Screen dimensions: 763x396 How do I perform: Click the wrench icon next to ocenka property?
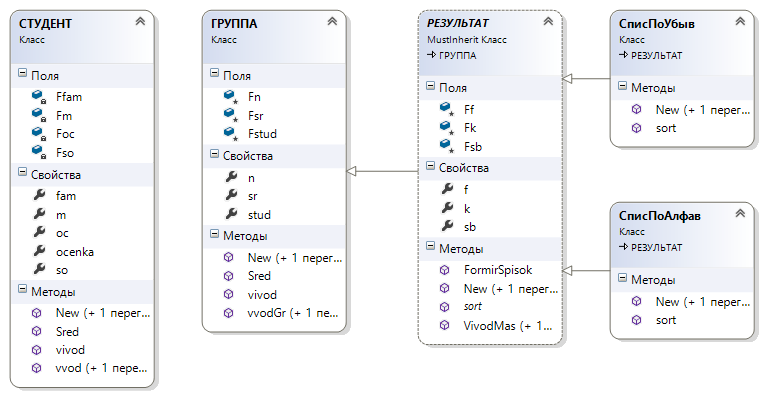click(39, 251)
